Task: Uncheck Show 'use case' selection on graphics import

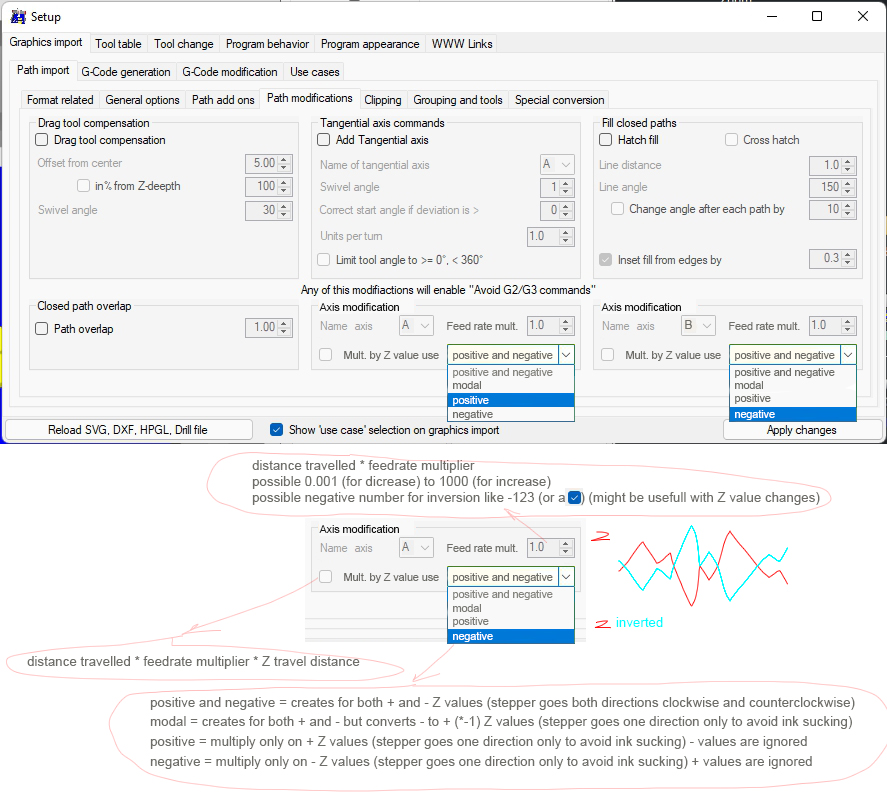Action: [x=277, y=430]
